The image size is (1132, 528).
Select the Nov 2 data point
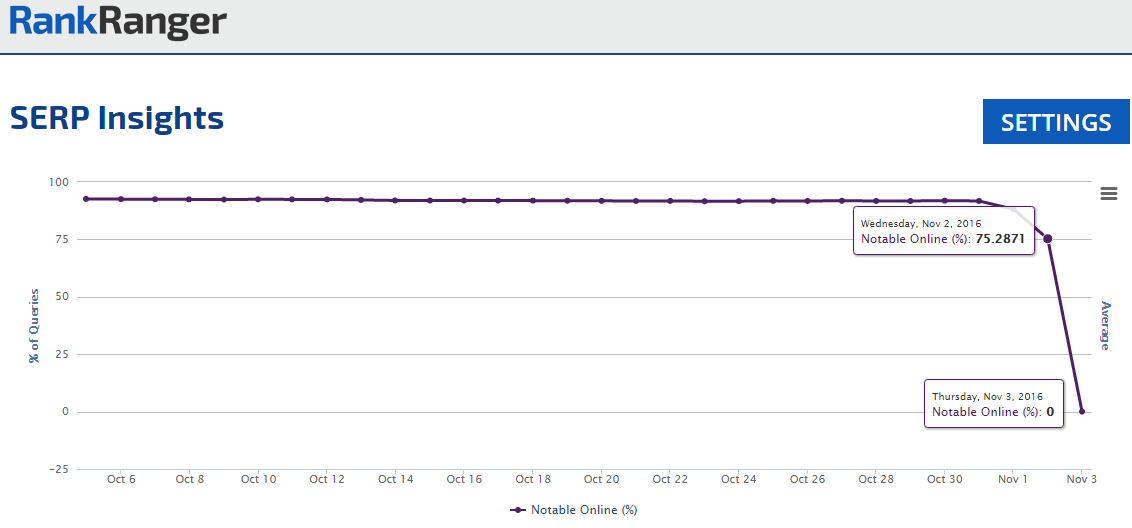(1047, 238)
